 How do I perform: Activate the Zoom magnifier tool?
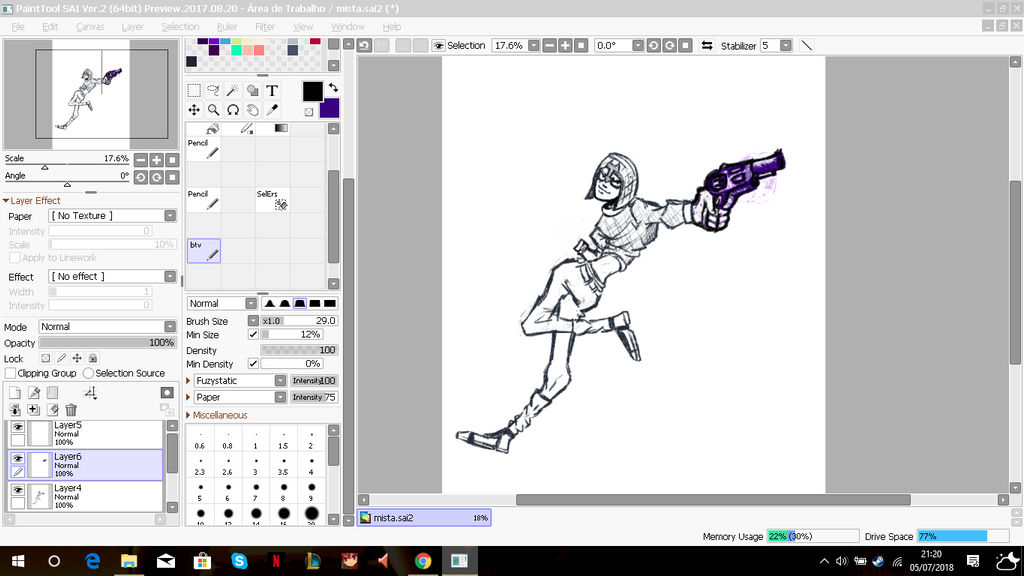coord(213,110)
